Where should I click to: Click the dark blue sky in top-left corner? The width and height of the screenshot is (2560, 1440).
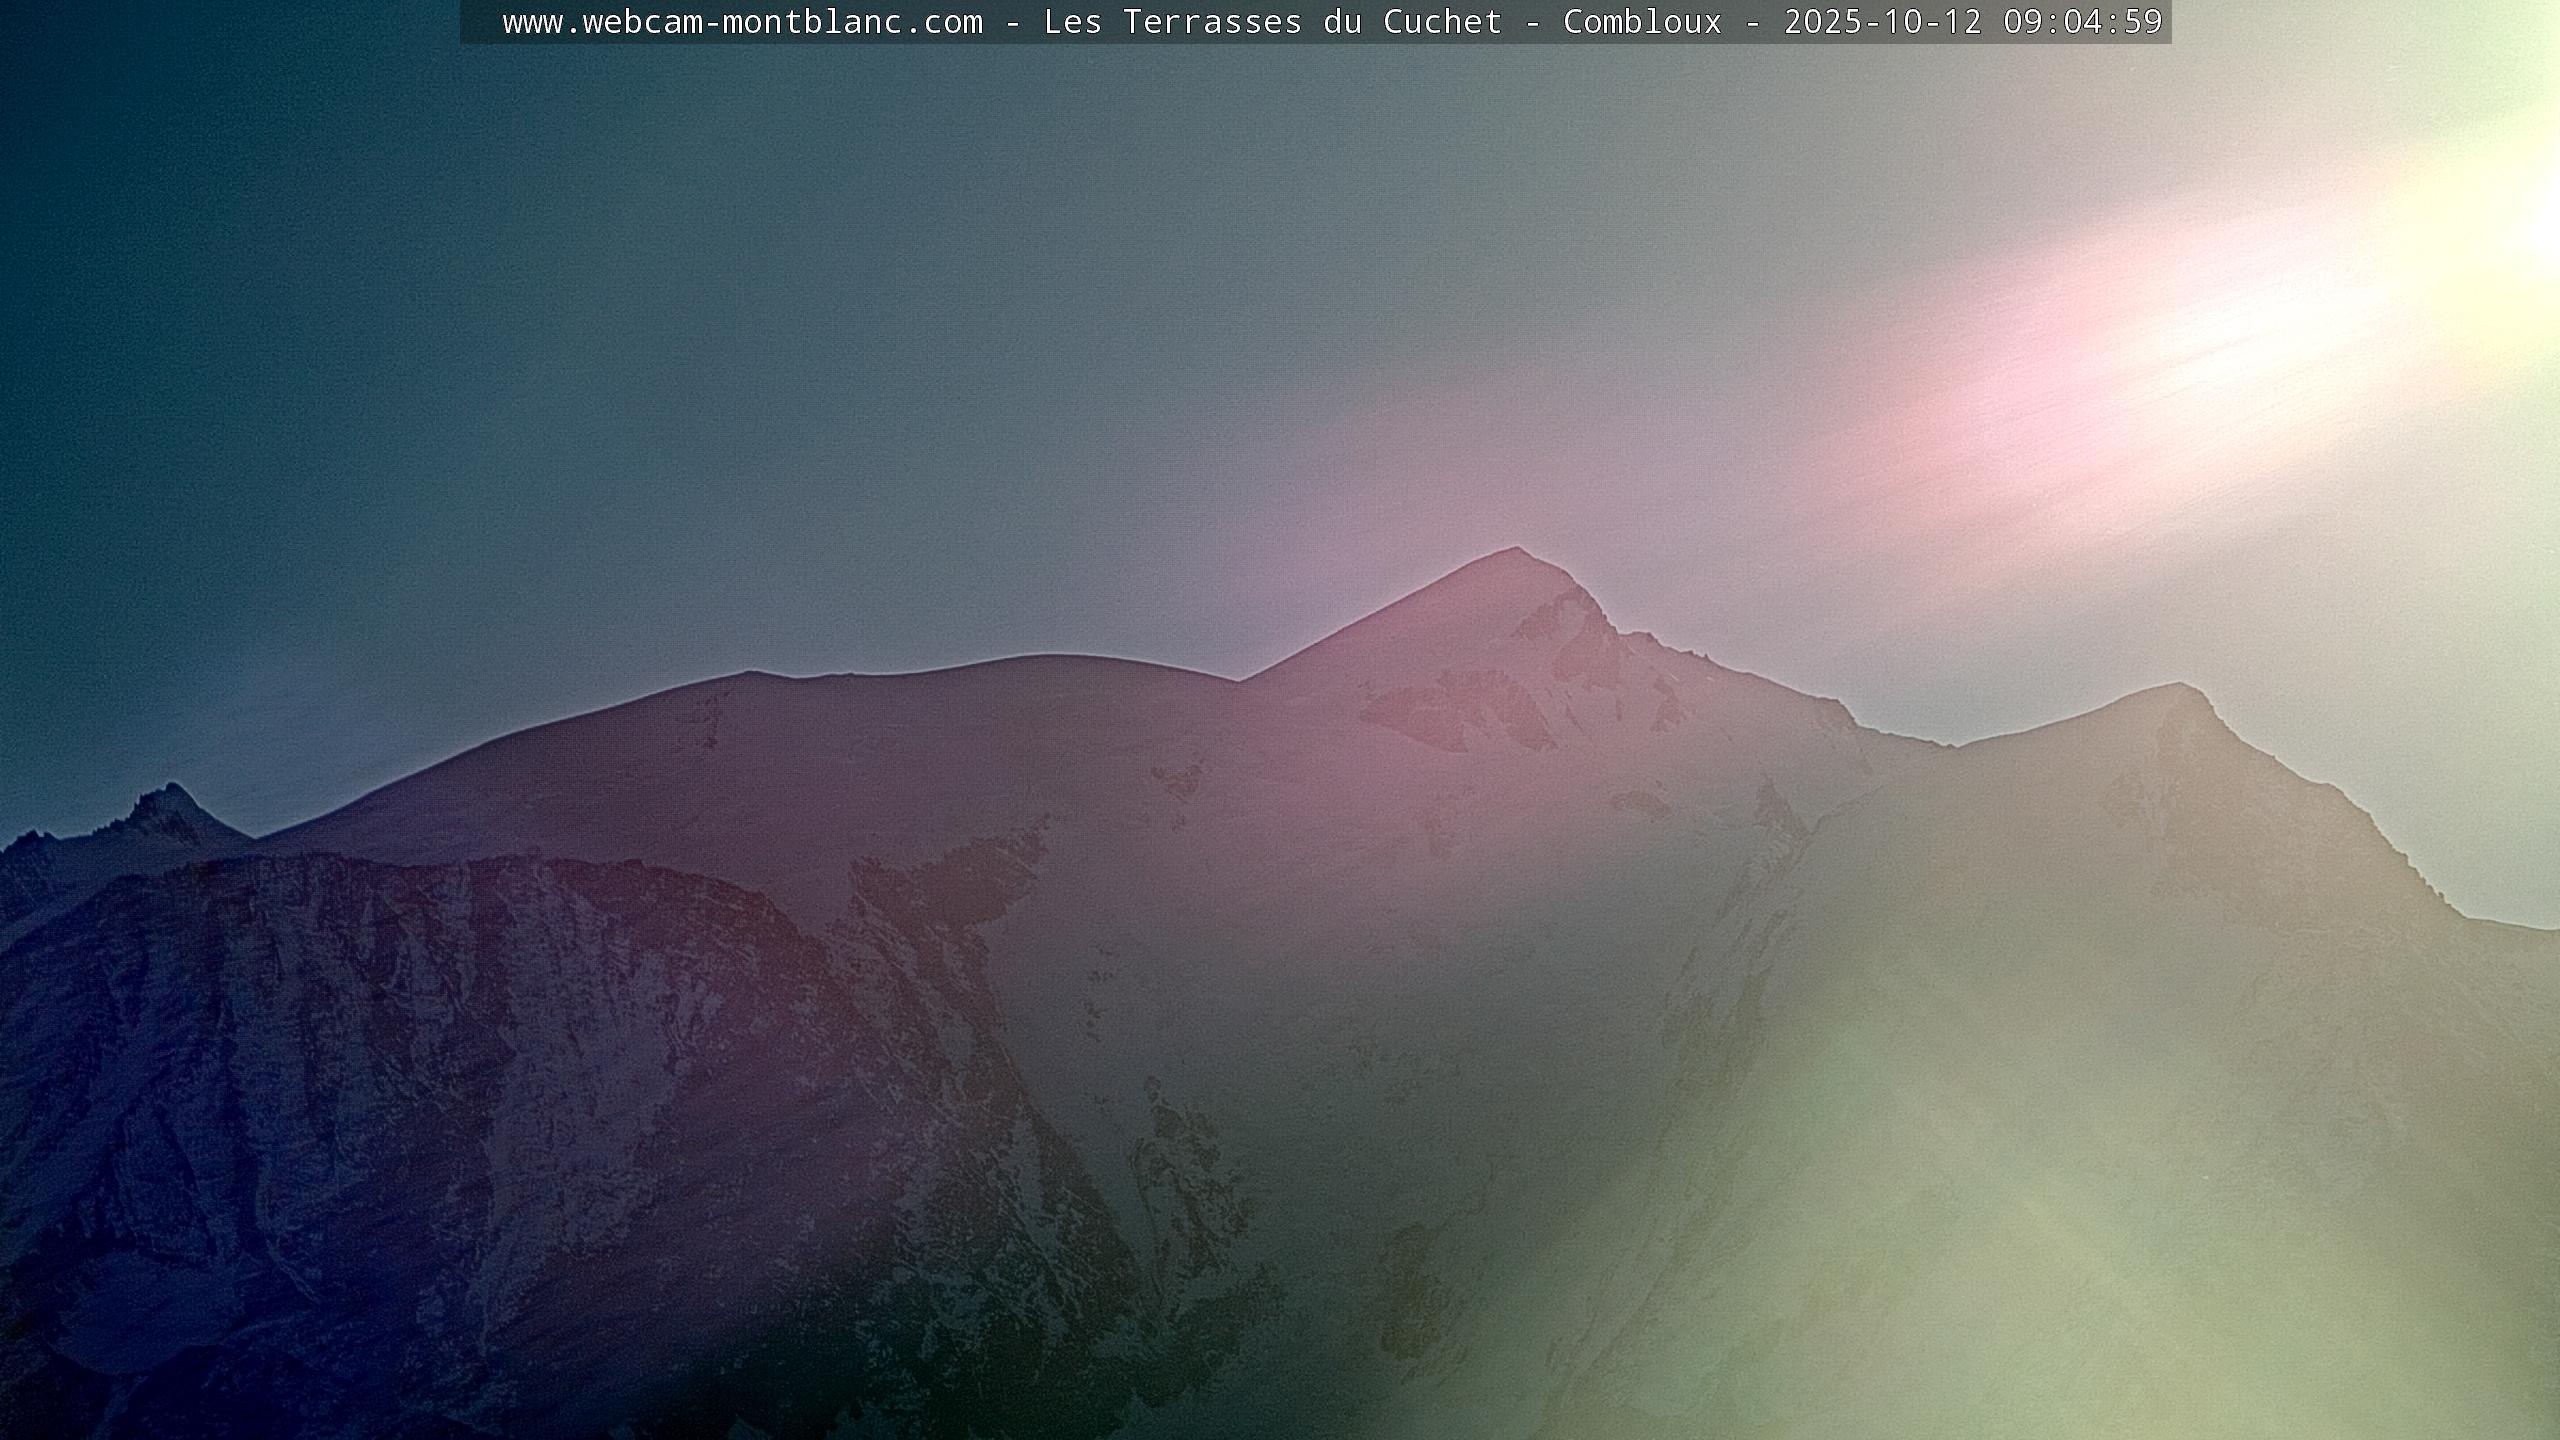click(120, 120)
